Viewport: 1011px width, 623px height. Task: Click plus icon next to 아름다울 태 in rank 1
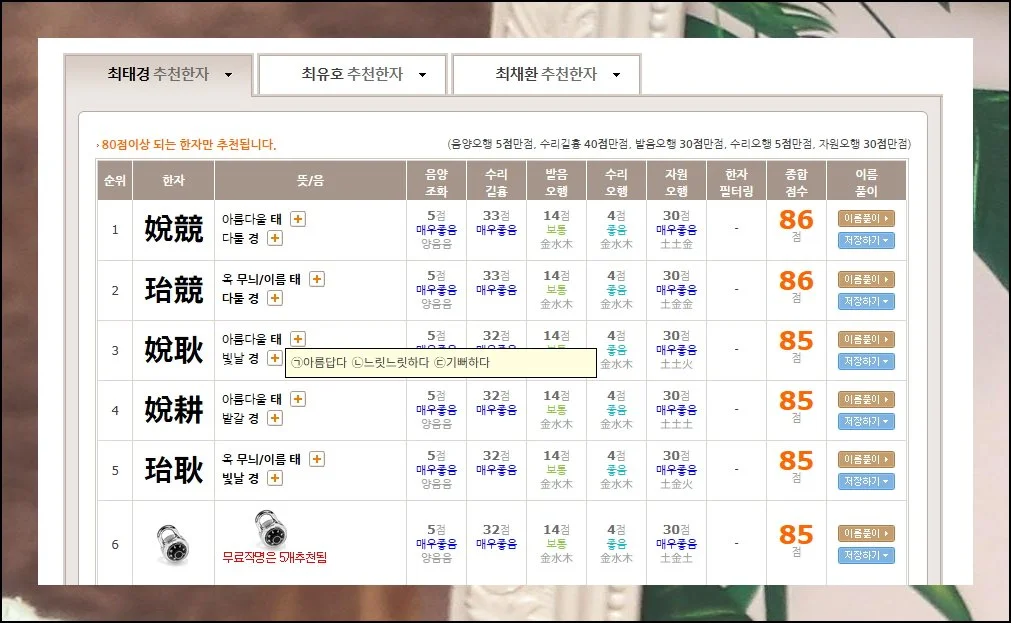[298, 219]
